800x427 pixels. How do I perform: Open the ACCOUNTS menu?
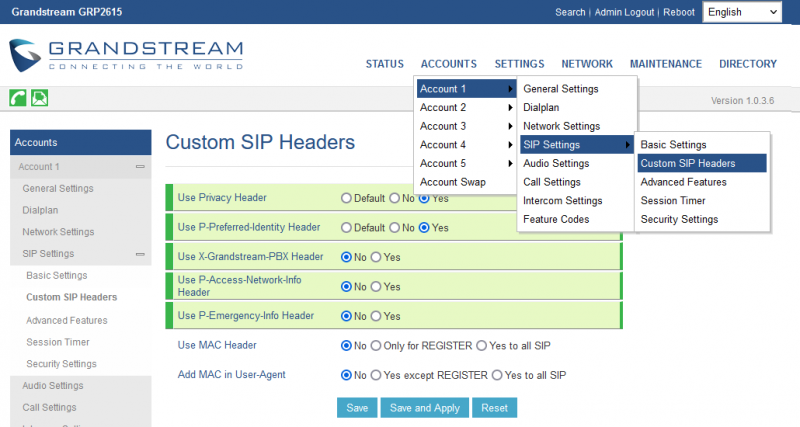click(448, 64)
